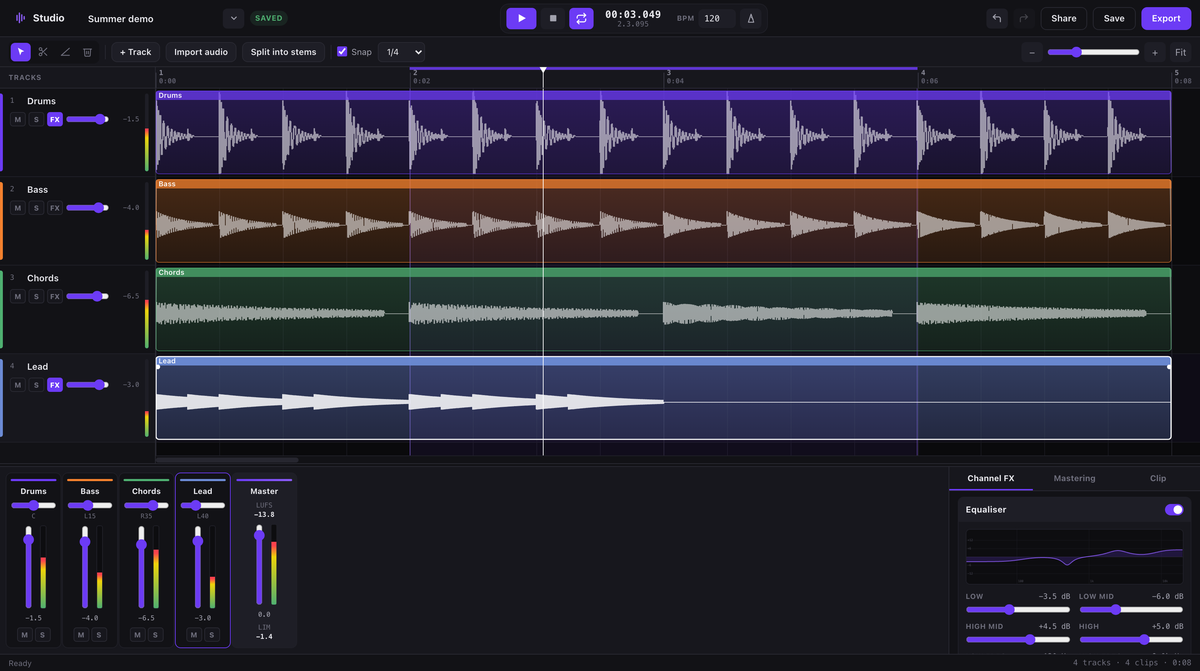The width and height of the screenshot is (1200, 671).
Task: Stop playback with the stop button
Action: tap(553, 18)
